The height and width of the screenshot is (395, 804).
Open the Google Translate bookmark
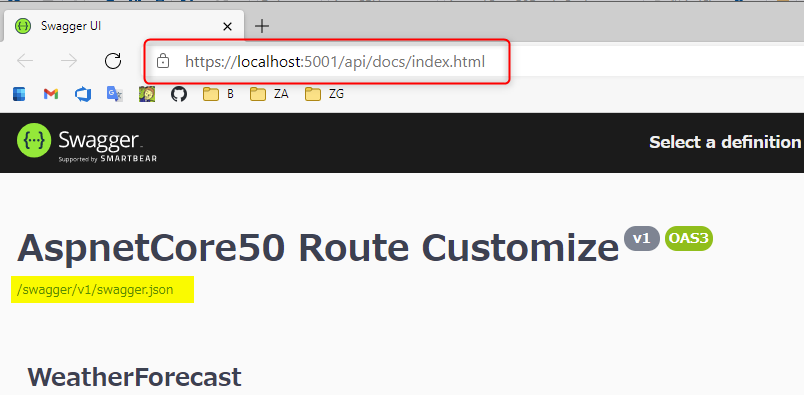click(114, 94)
